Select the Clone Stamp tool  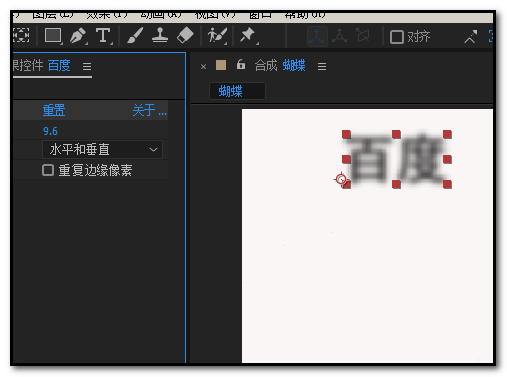160,35
